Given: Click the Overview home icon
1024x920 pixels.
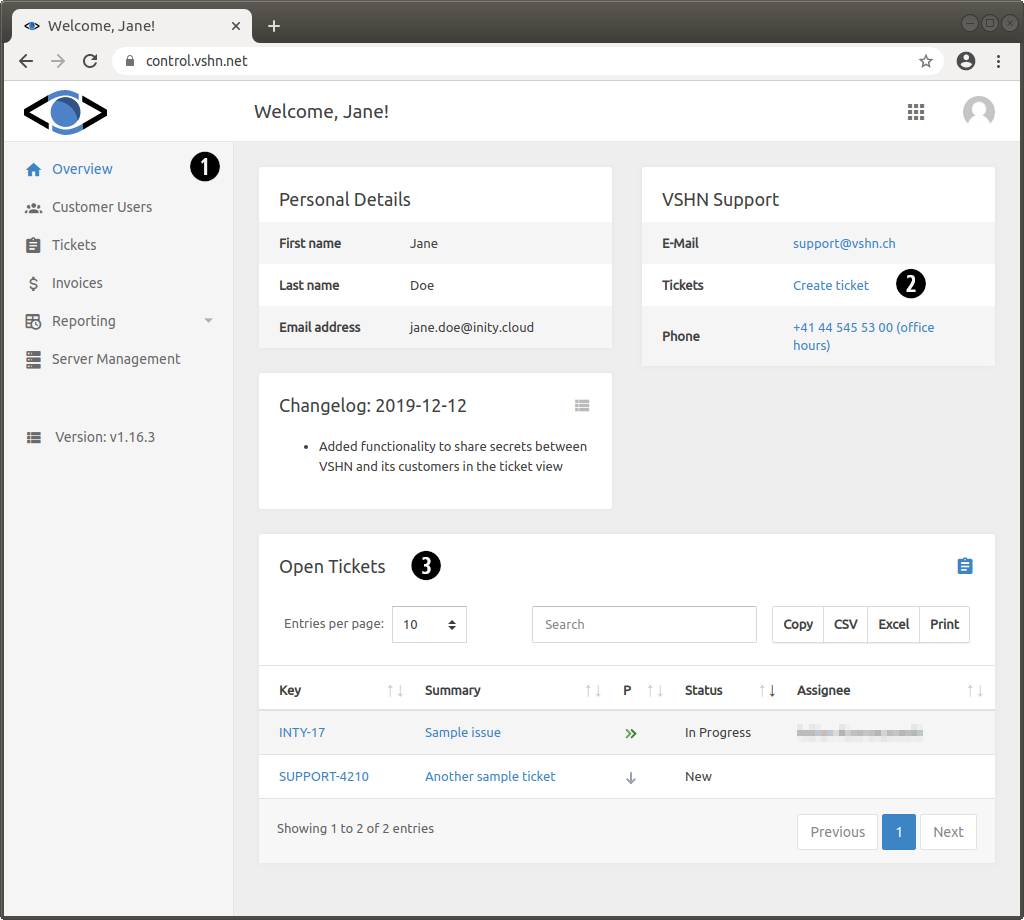Looking at the screenshot, I should pyautogui.click(x=33, y=170).
